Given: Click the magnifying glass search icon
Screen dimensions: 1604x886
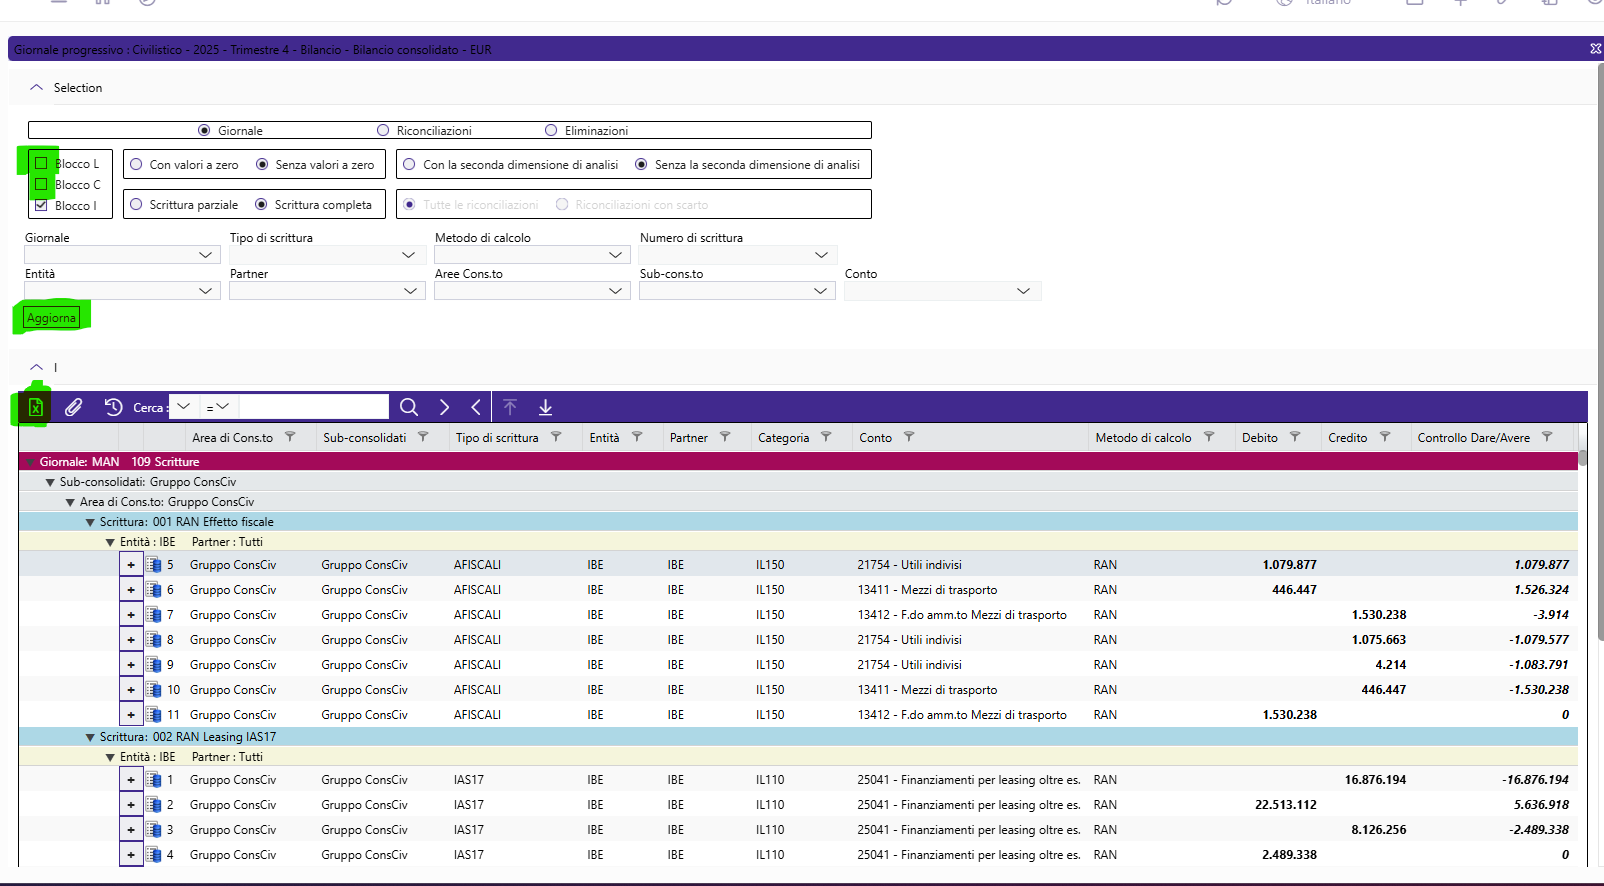Looking at the screenshot, I should [x=408, y=407].
